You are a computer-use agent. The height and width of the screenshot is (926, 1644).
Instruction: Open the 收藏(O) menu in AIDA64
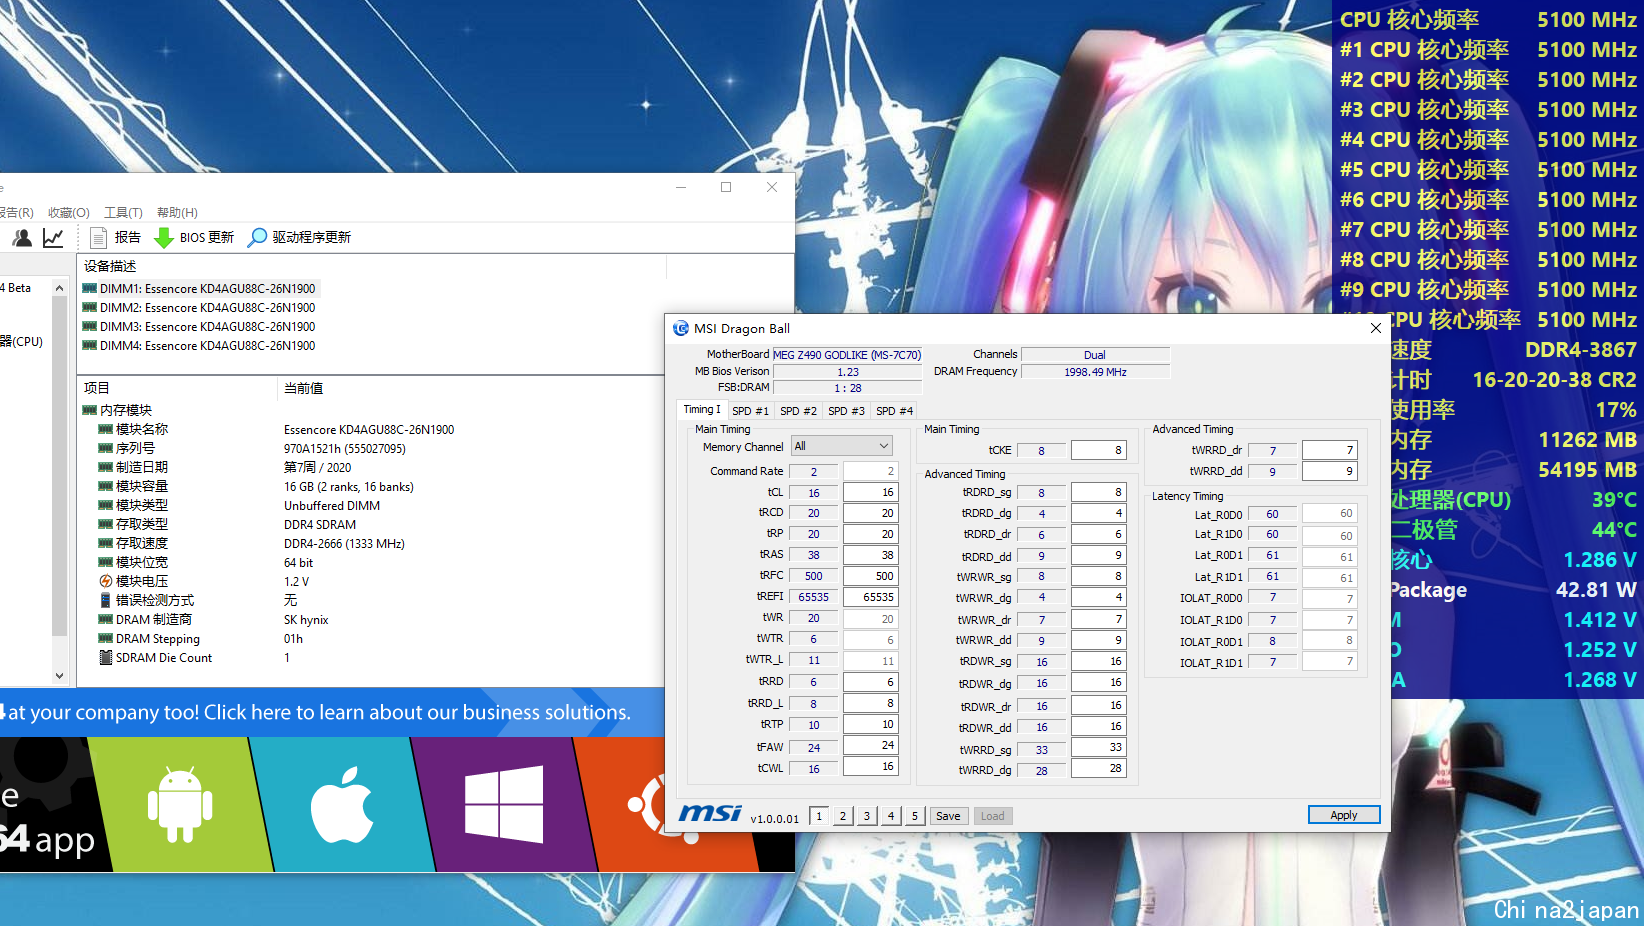point(69,212)
